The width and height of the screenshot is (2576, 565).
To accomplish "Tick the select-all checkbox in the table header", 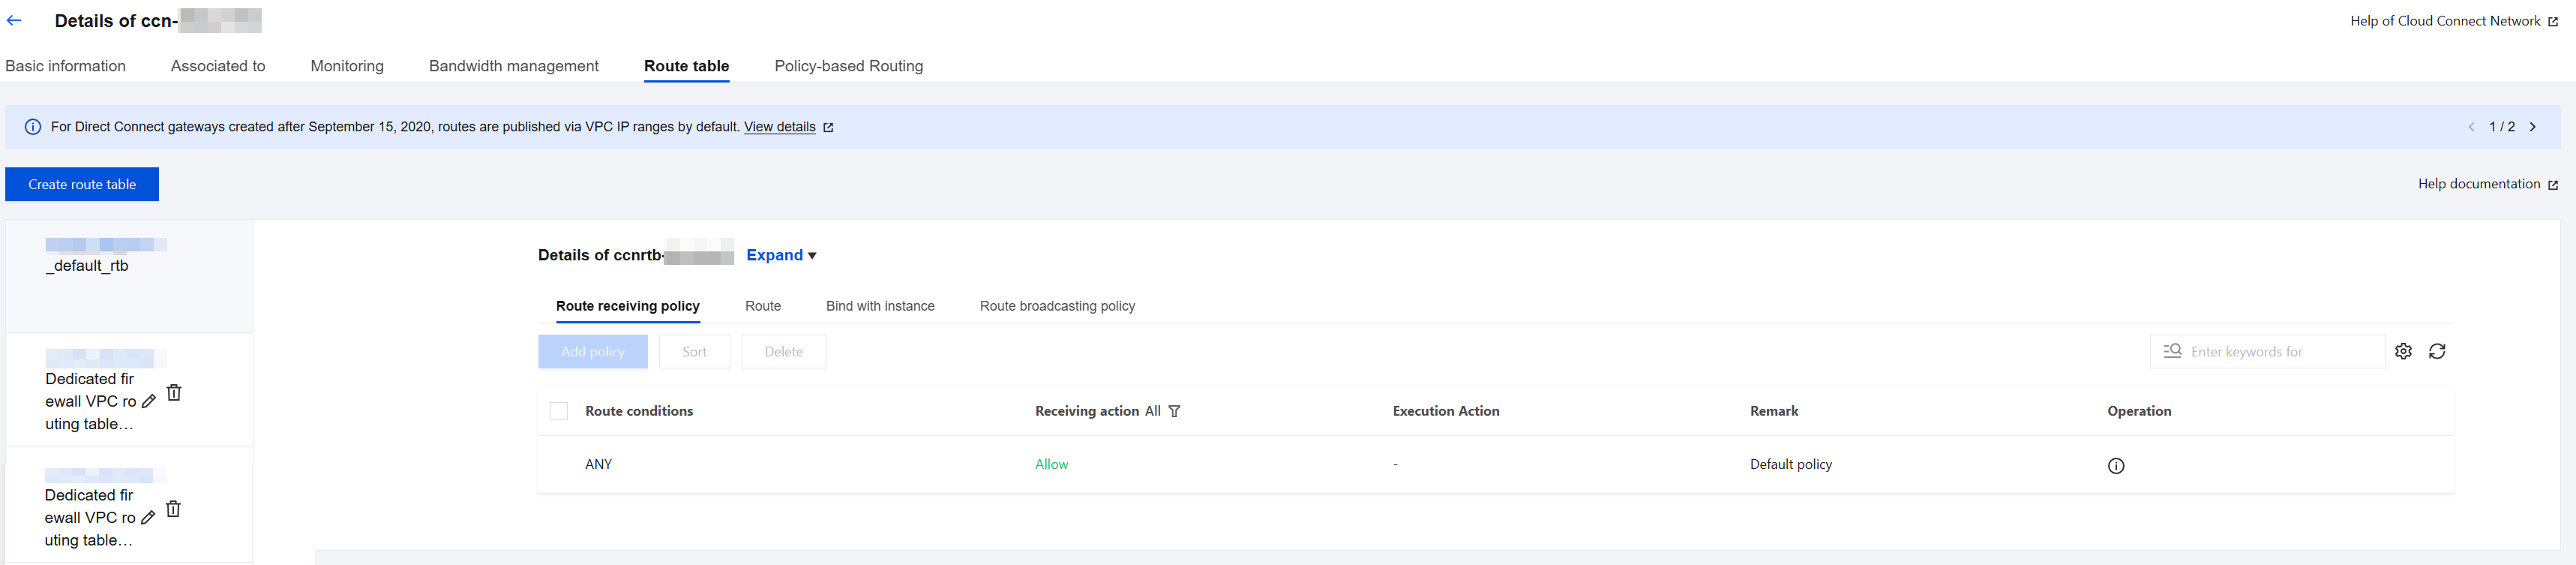I will pyautogui.click(x=559, y=411).
